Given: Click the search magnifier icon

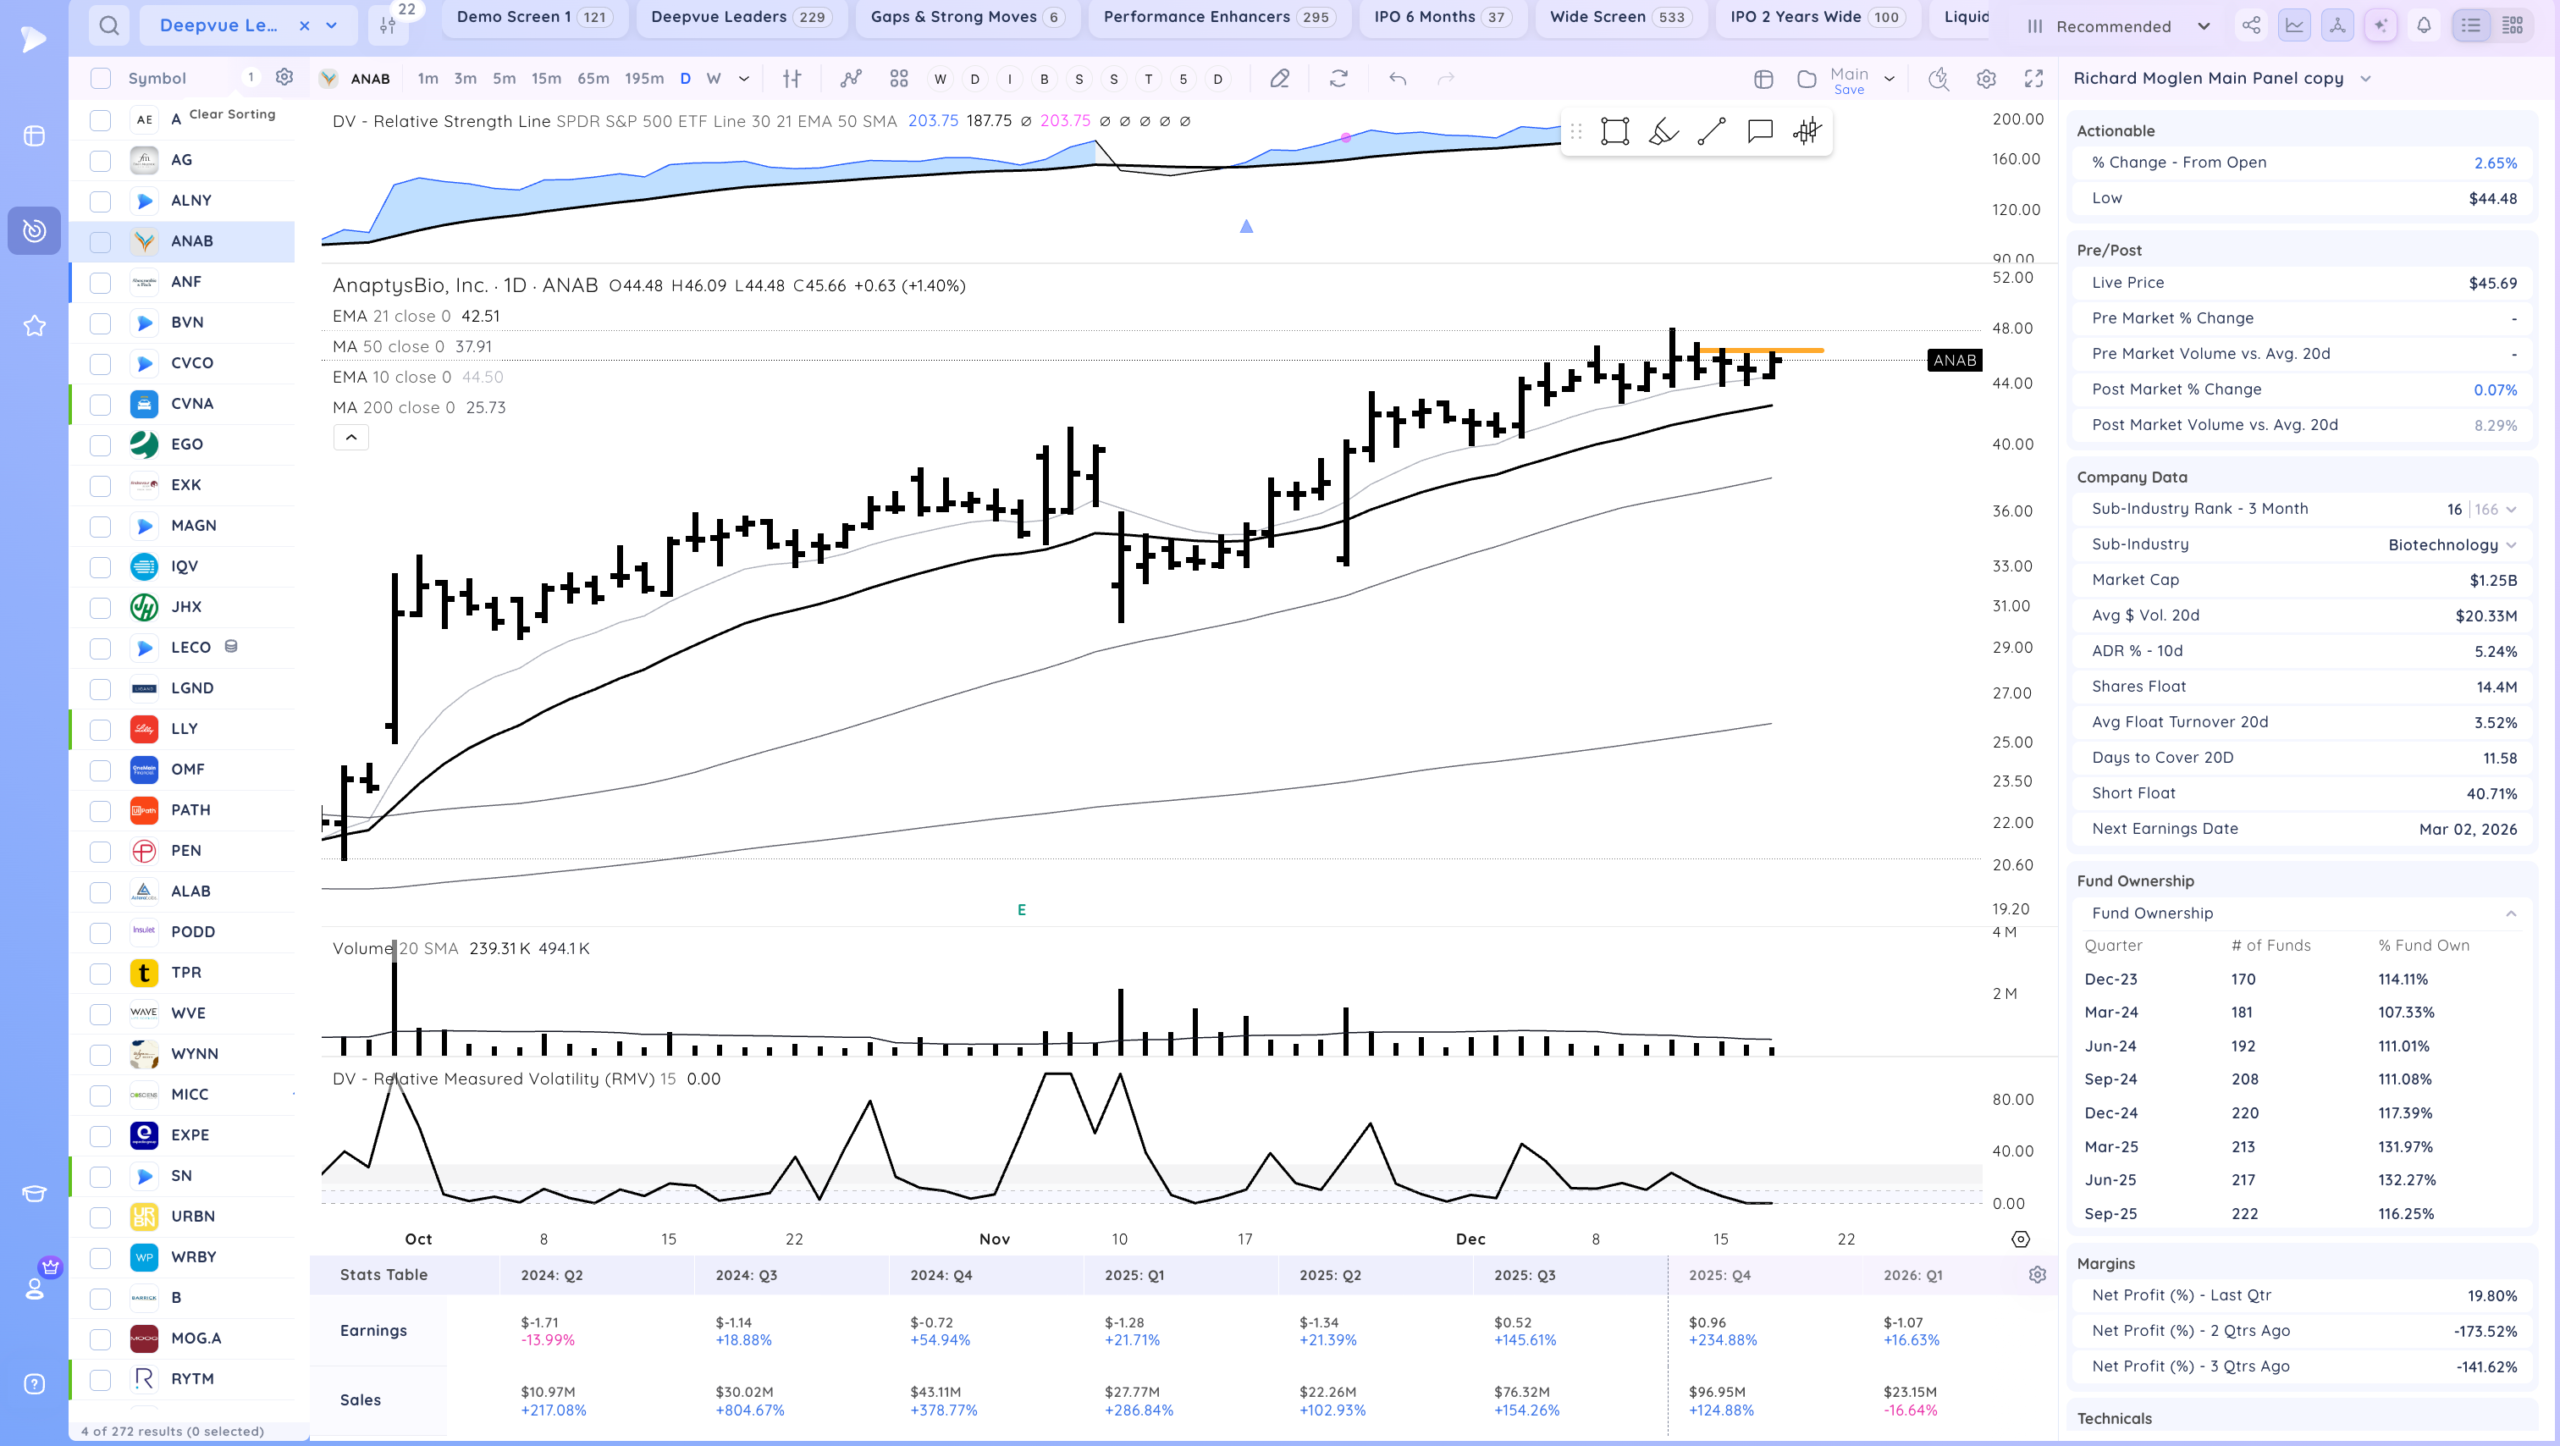Looking at the screenshot, I should click(109, 26).
